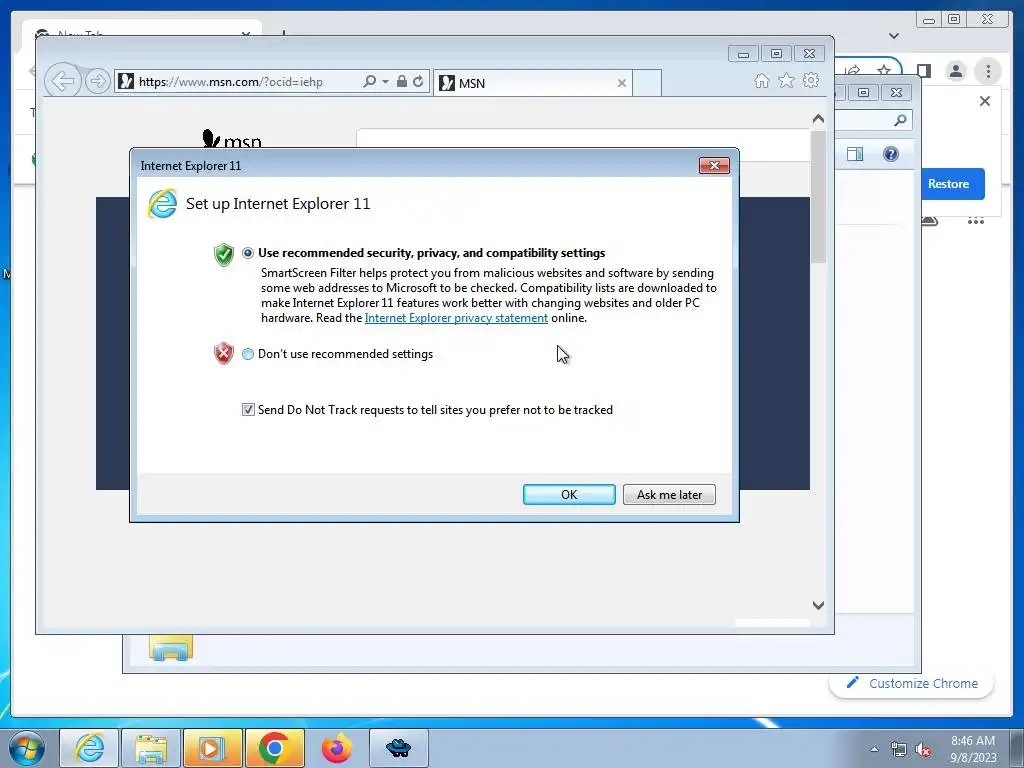Click the Internet Explorer back arrow
1024x768 pixels.
click(63, 81)
